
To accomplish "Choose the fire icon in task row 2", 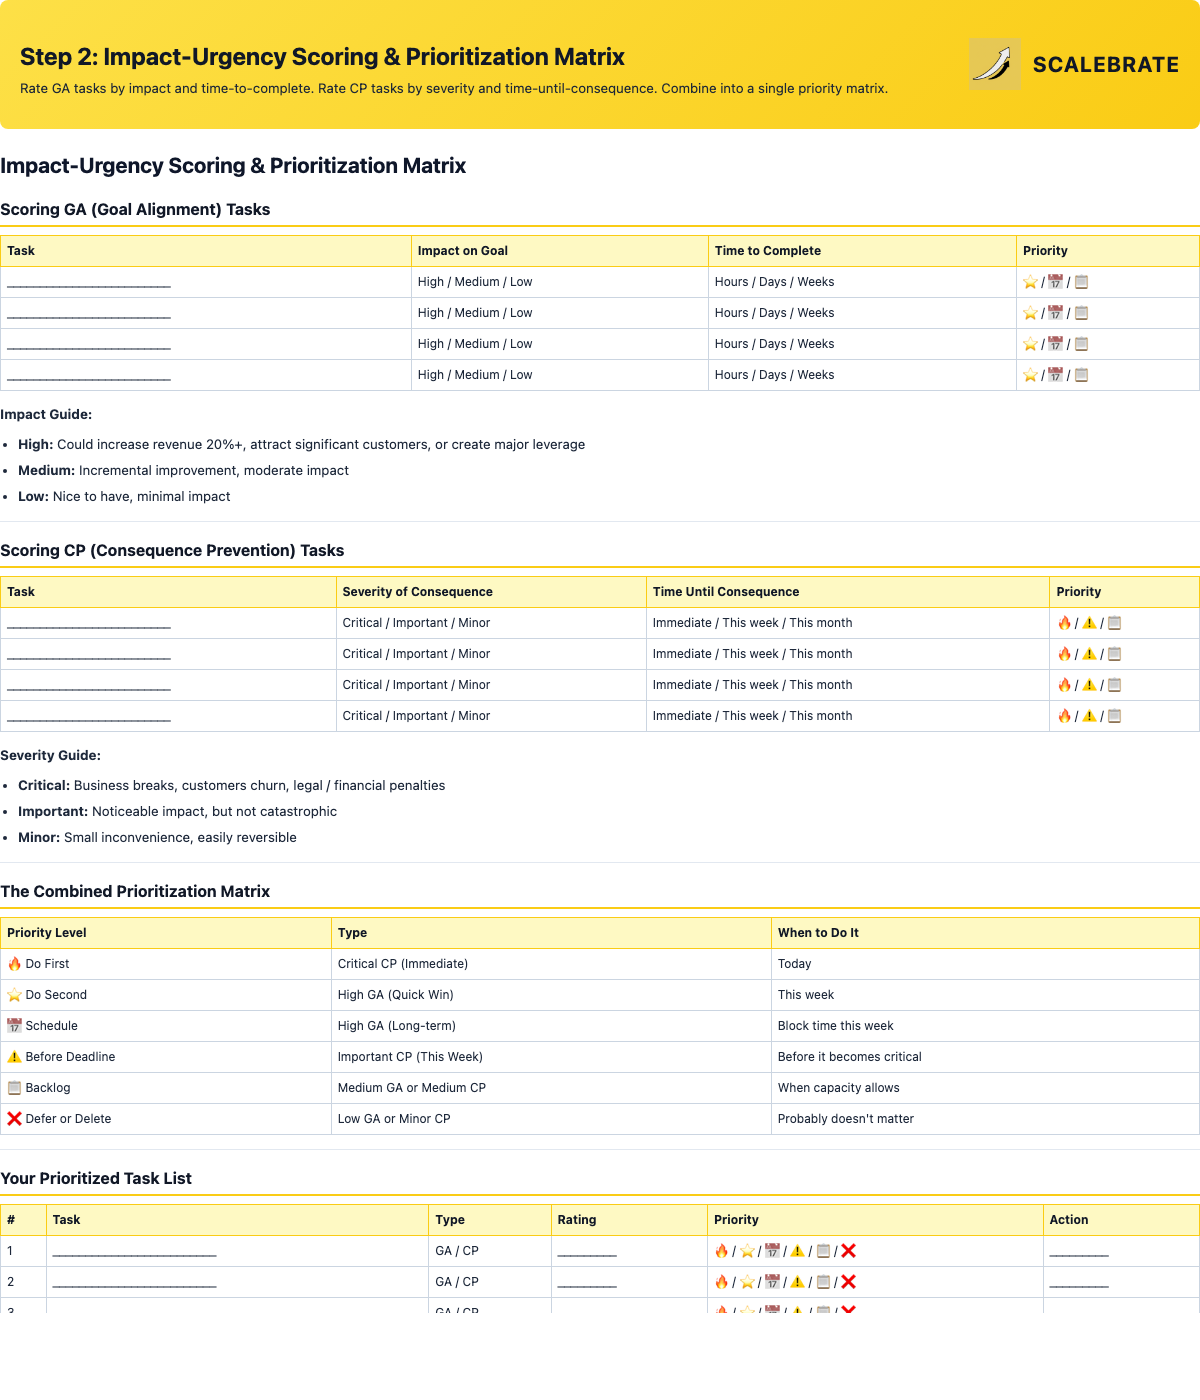I will (721, 1282).
